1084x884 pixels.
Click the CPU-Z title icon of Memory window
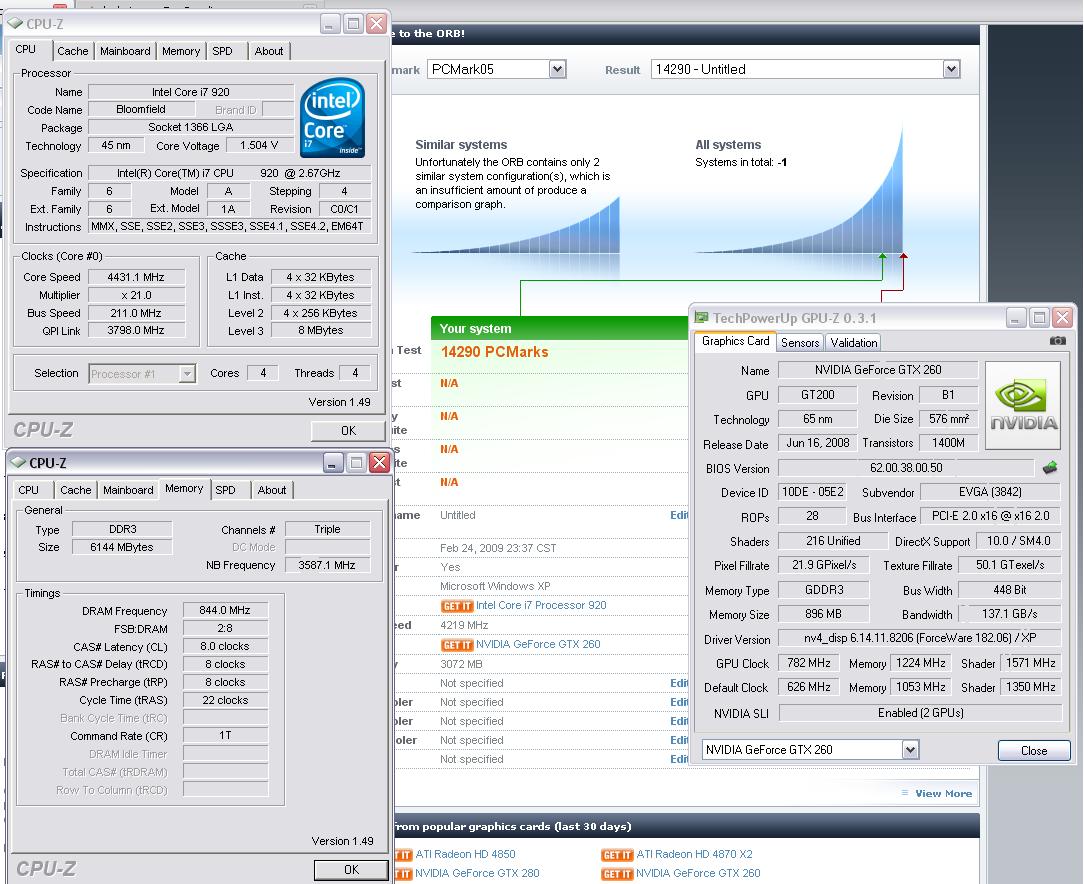click(x=18, y=462)
